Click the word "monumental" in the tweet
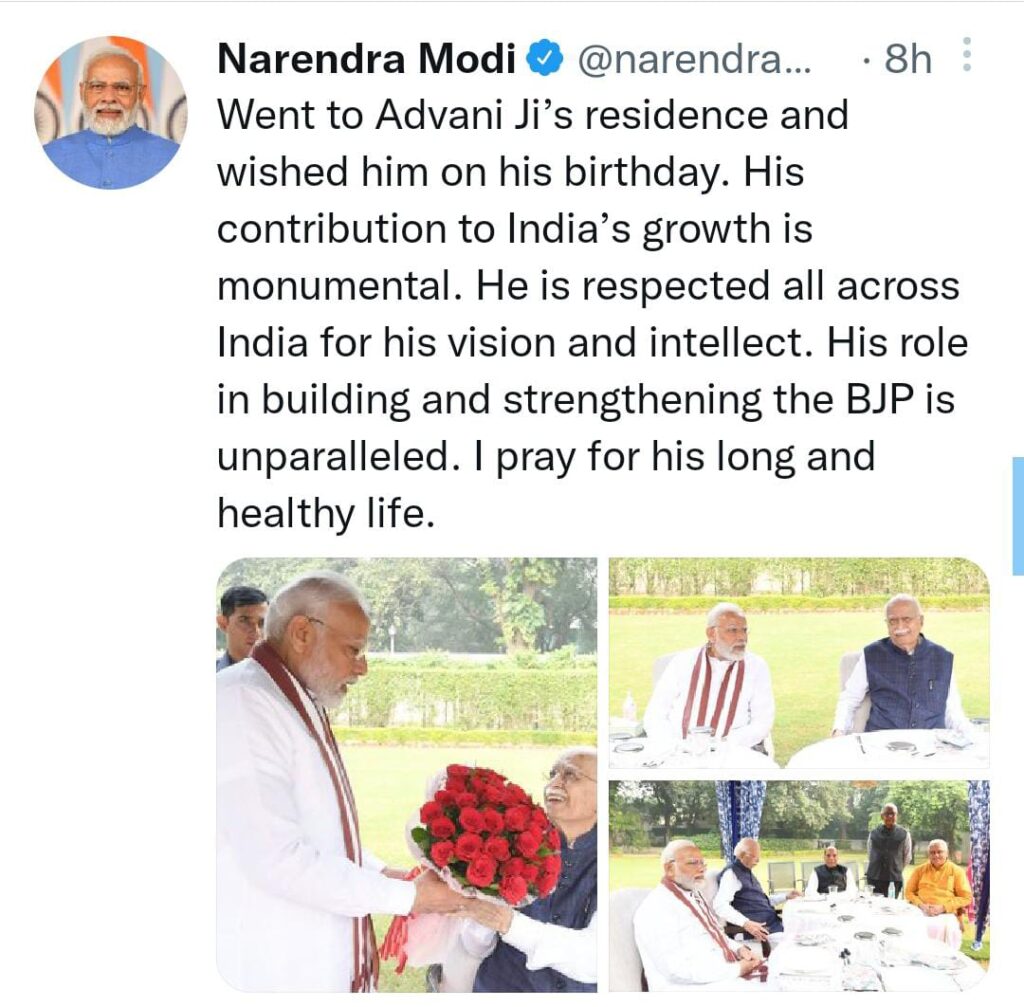Screen dimensions: 1024x1007 click(334, 287)
